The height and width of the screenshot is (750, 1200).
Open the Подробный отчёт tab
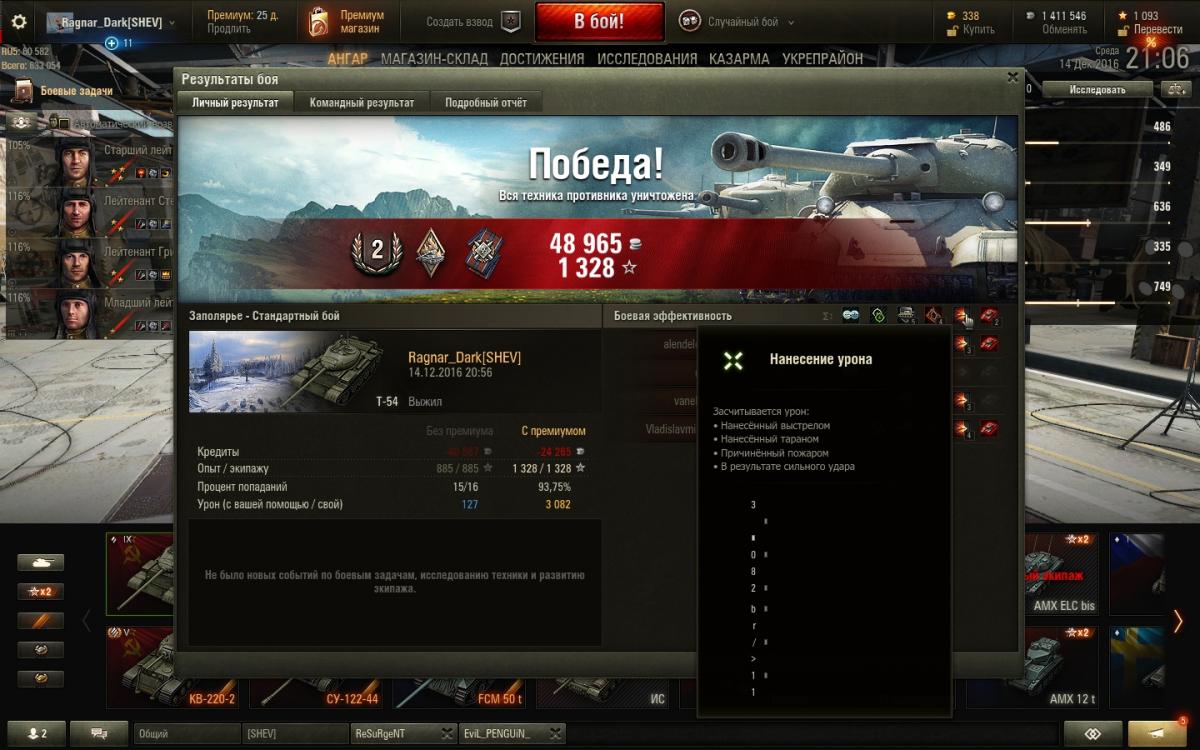[x=486, y=102]
